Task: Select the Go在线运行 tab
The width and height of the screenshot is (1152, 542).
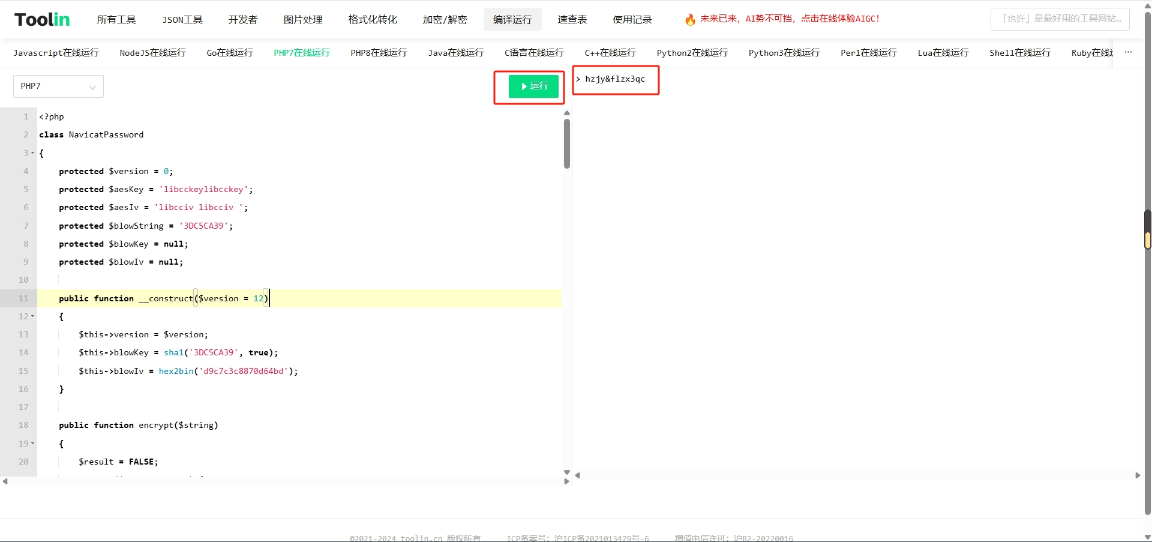Action: point(229,53)
